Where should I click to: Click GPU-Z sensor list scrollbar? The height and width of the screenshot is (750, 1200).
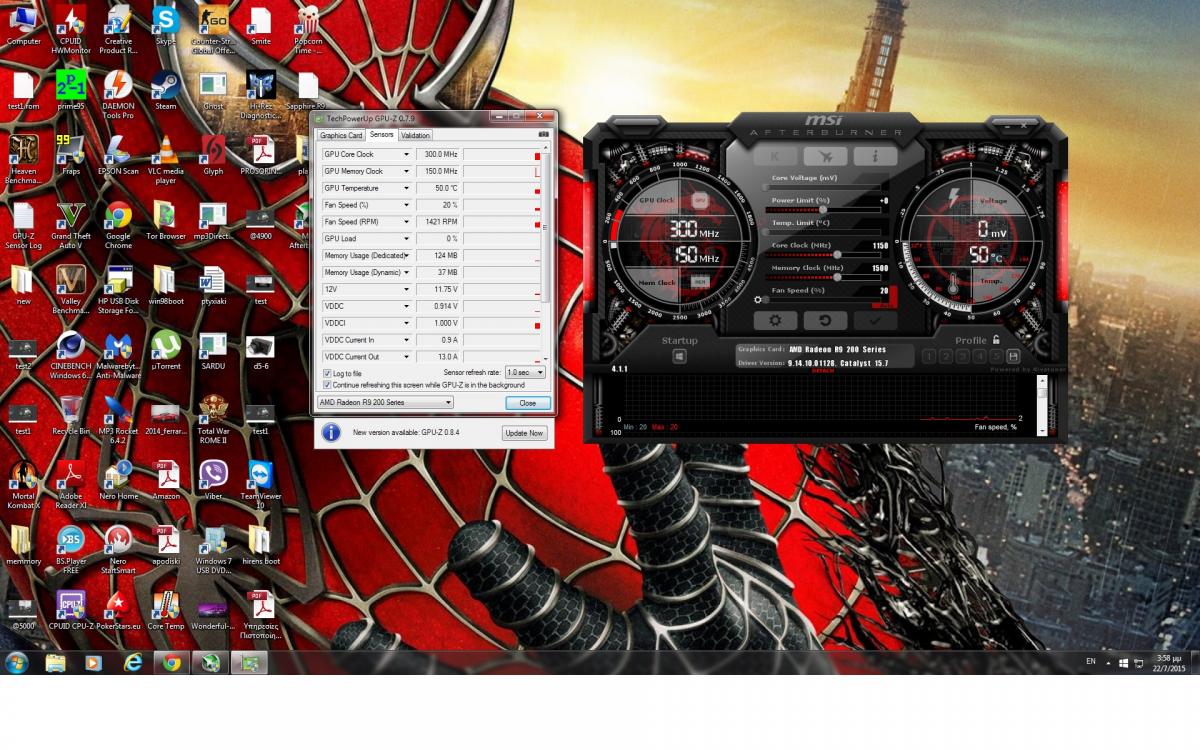[546, 255]
